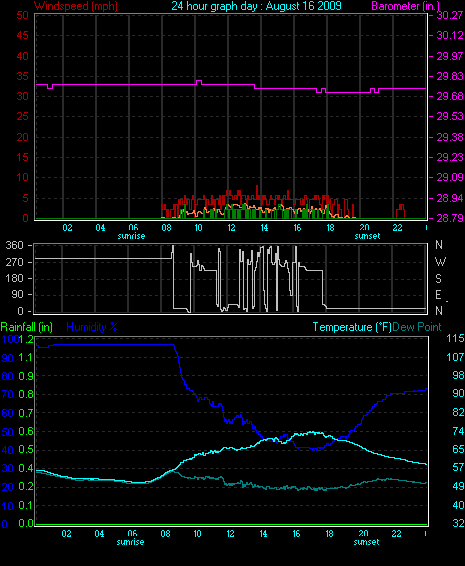Click the 360 wind direction axis label

pyautogui.click(x=14, y=245)
